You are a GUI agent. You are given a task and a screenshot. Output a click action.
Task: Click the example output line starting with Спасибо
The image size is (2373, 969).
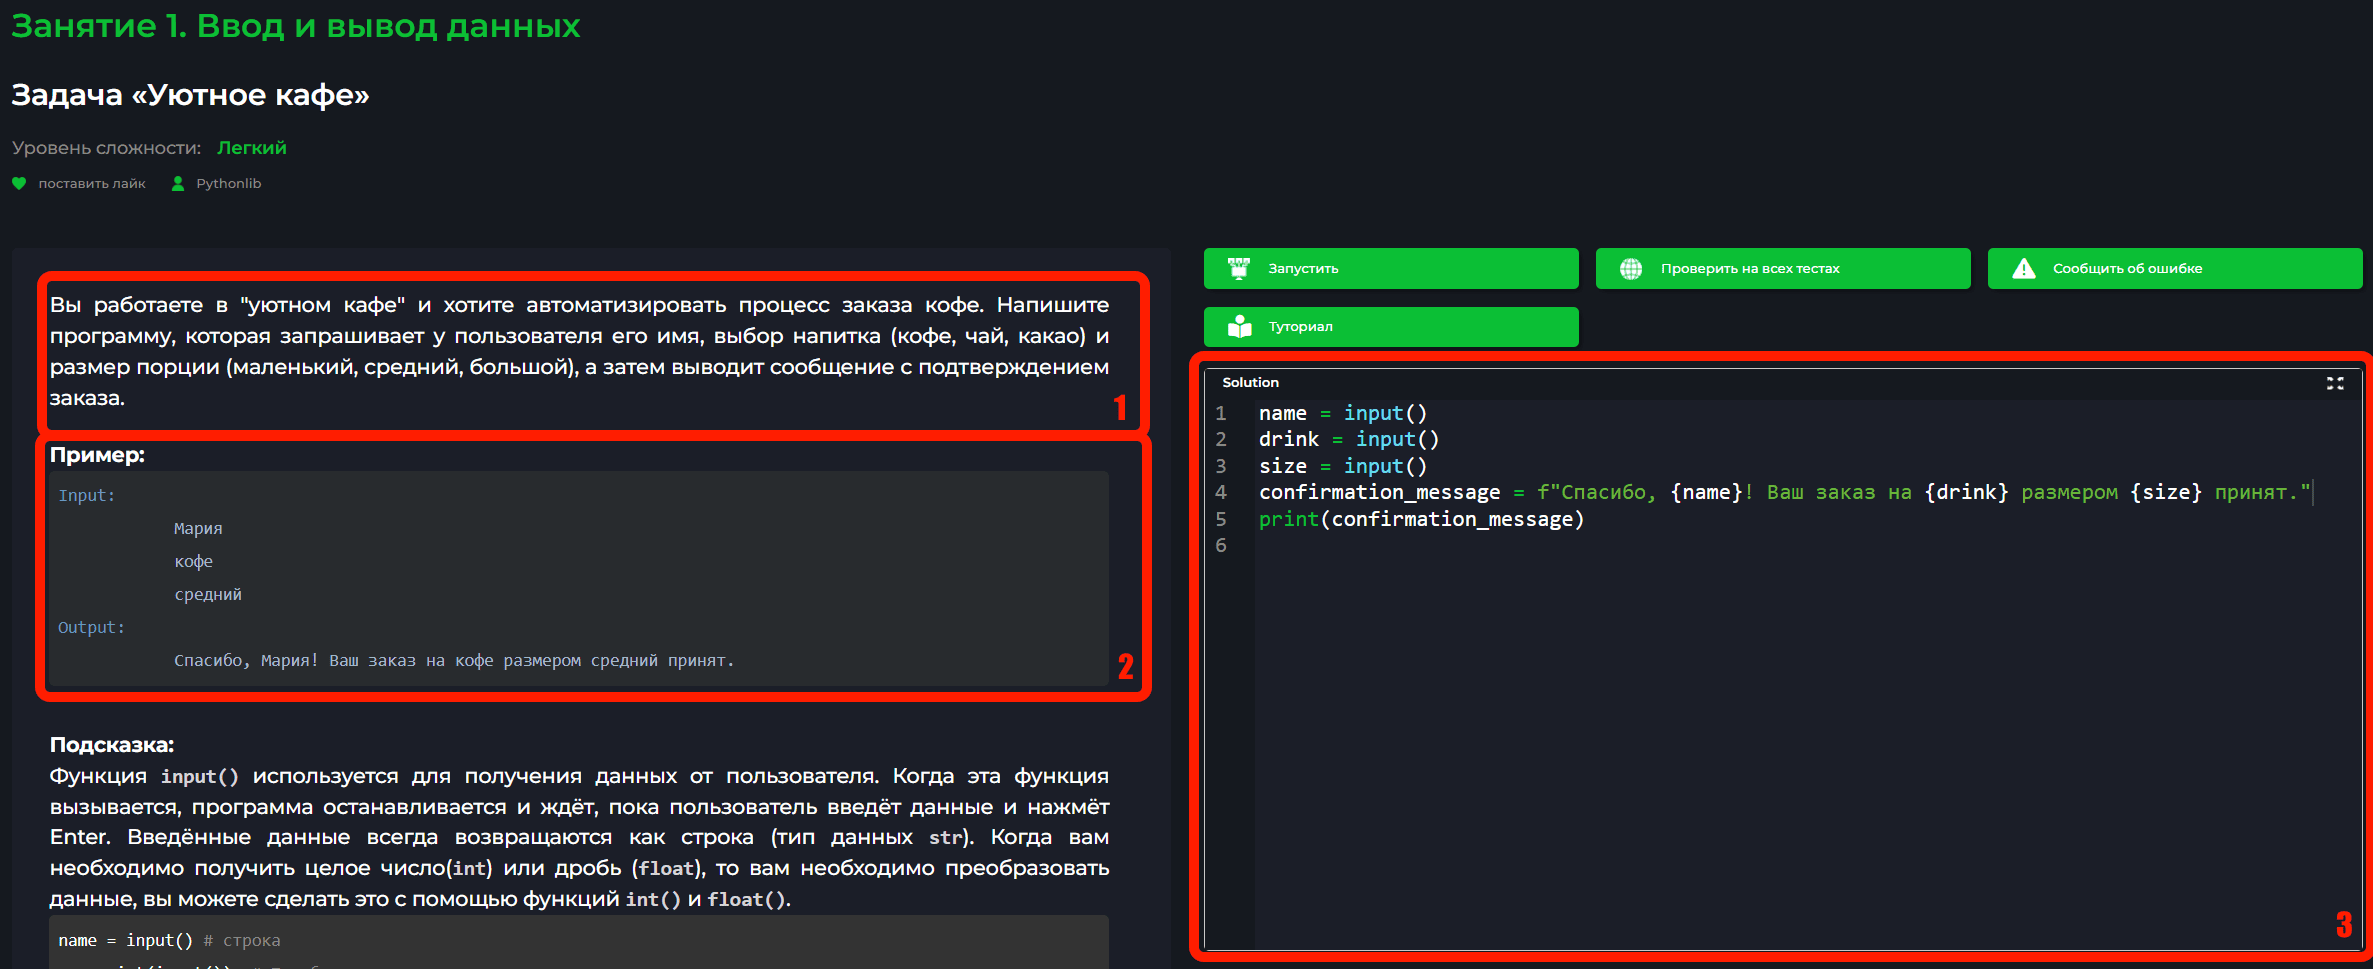(454, 660)
